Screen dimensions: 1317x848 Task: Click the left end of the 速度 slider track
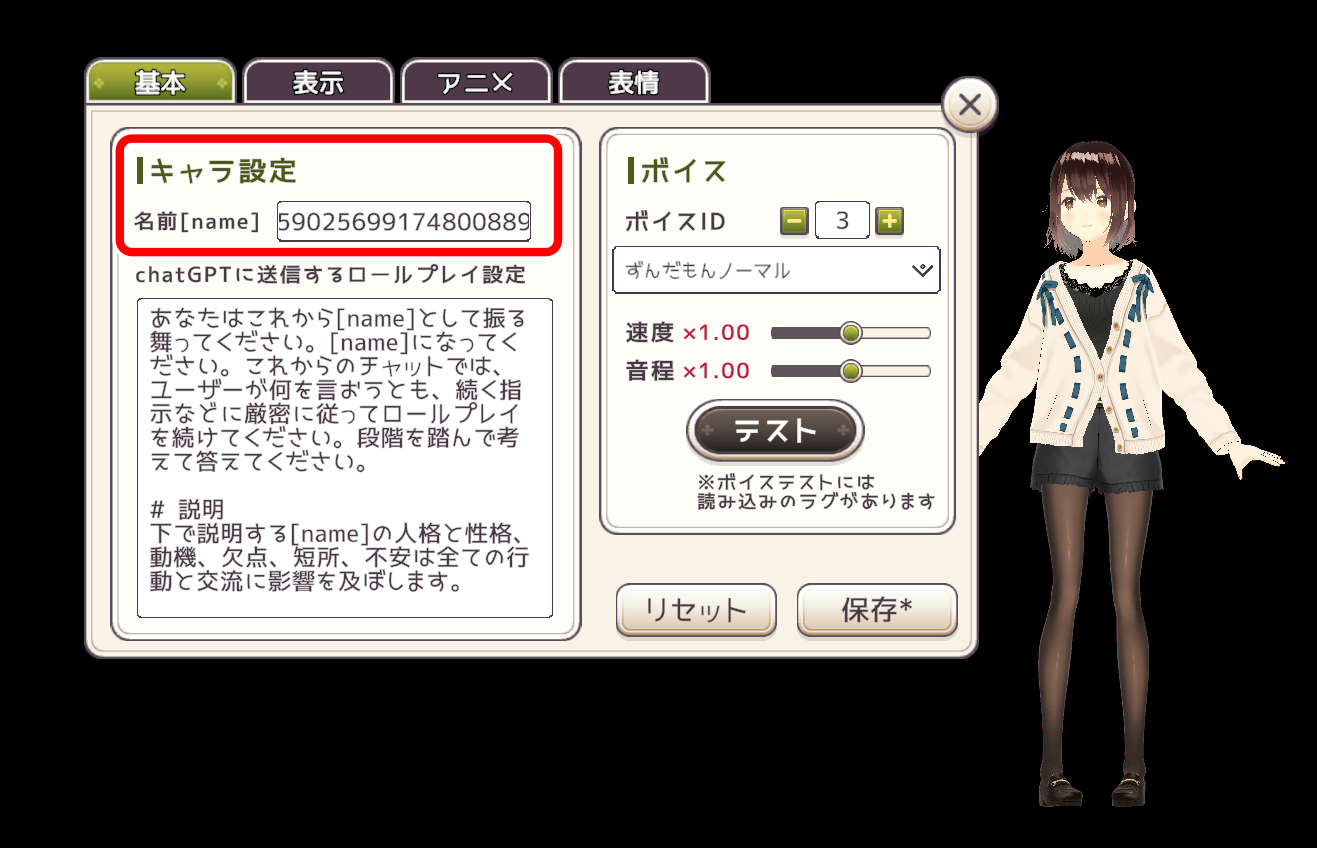pyautogui.click(x=776, y=333)
